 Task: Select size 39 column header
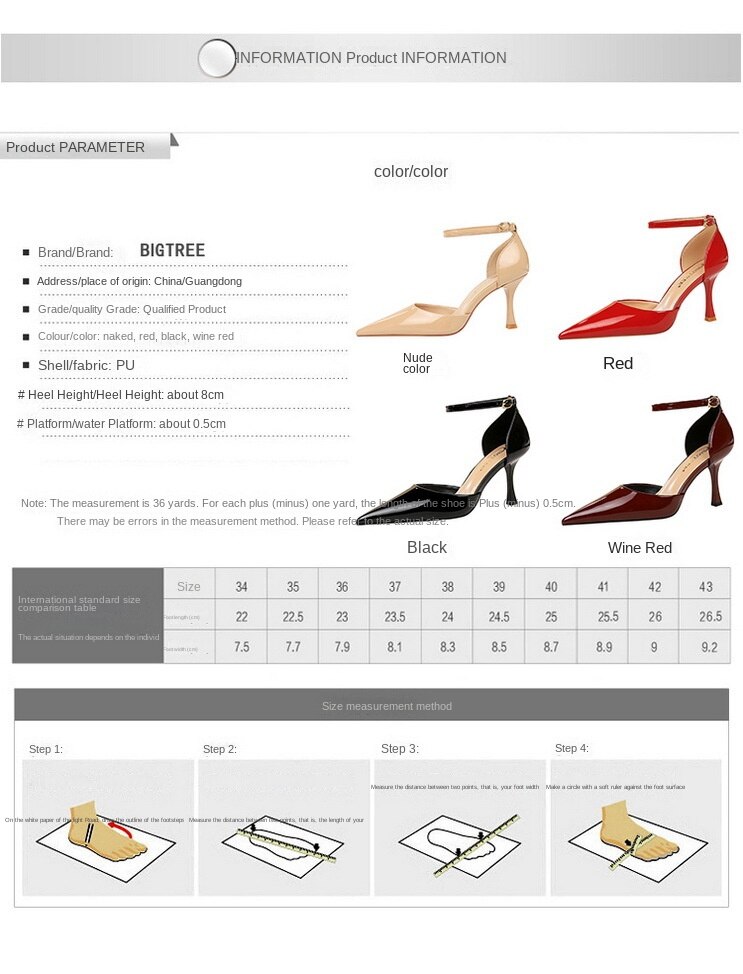point(499,586)
